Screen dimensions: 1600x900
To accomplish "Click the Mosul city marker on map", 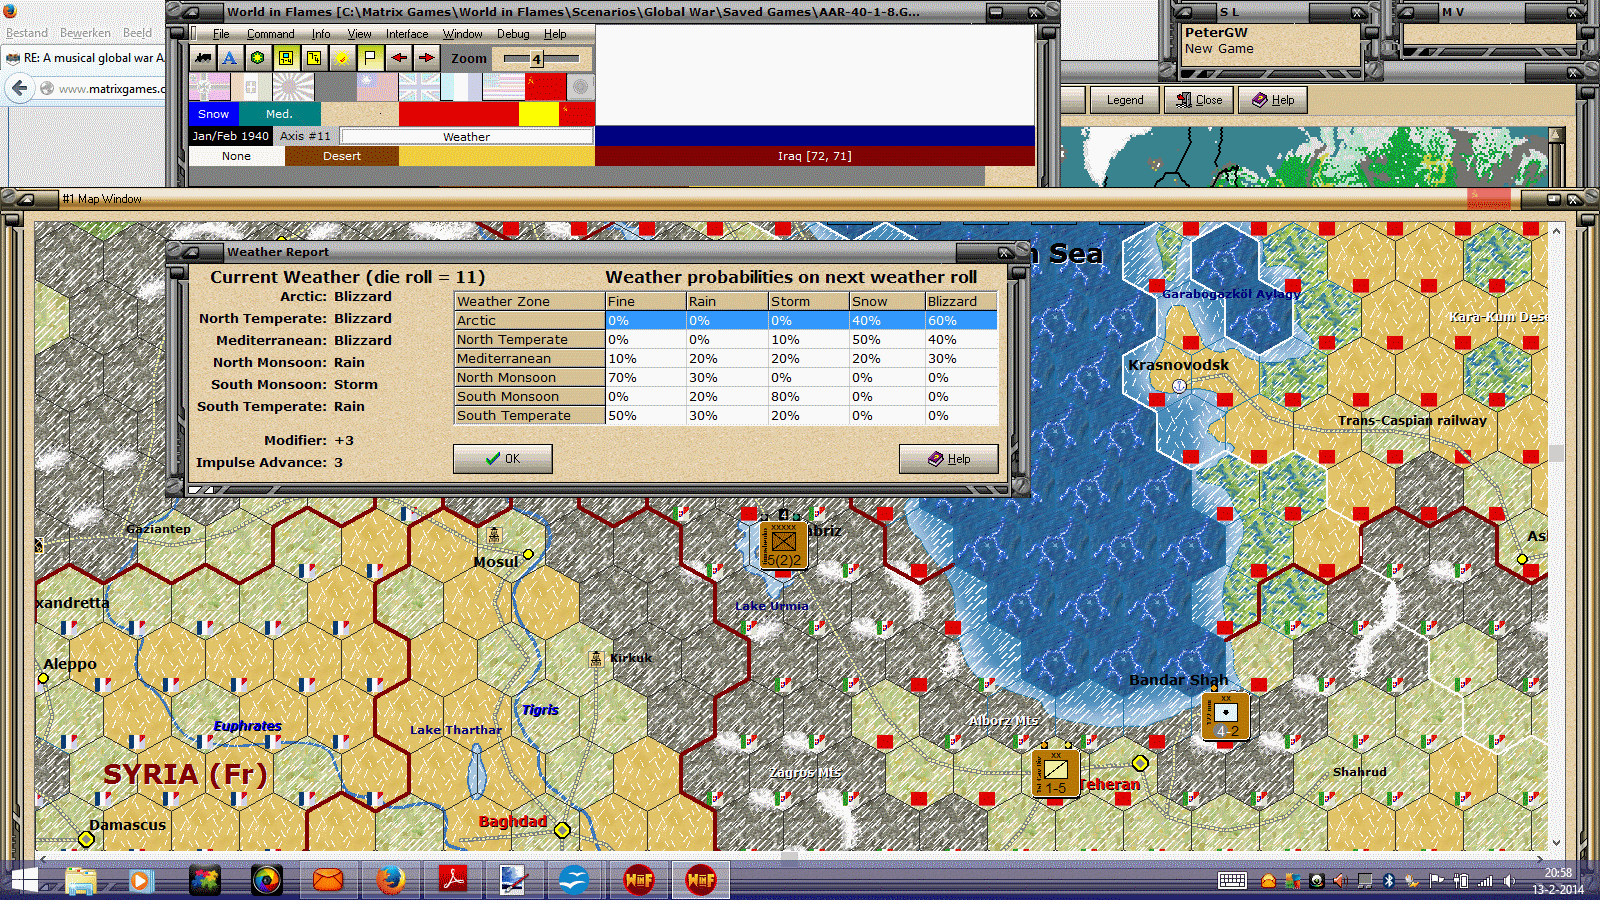I will [528, 554].
